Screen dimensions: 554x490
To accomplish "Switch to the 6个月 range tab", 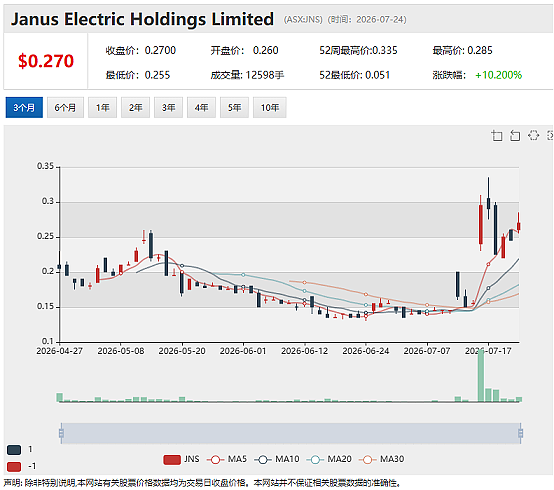I will [65, 107].
